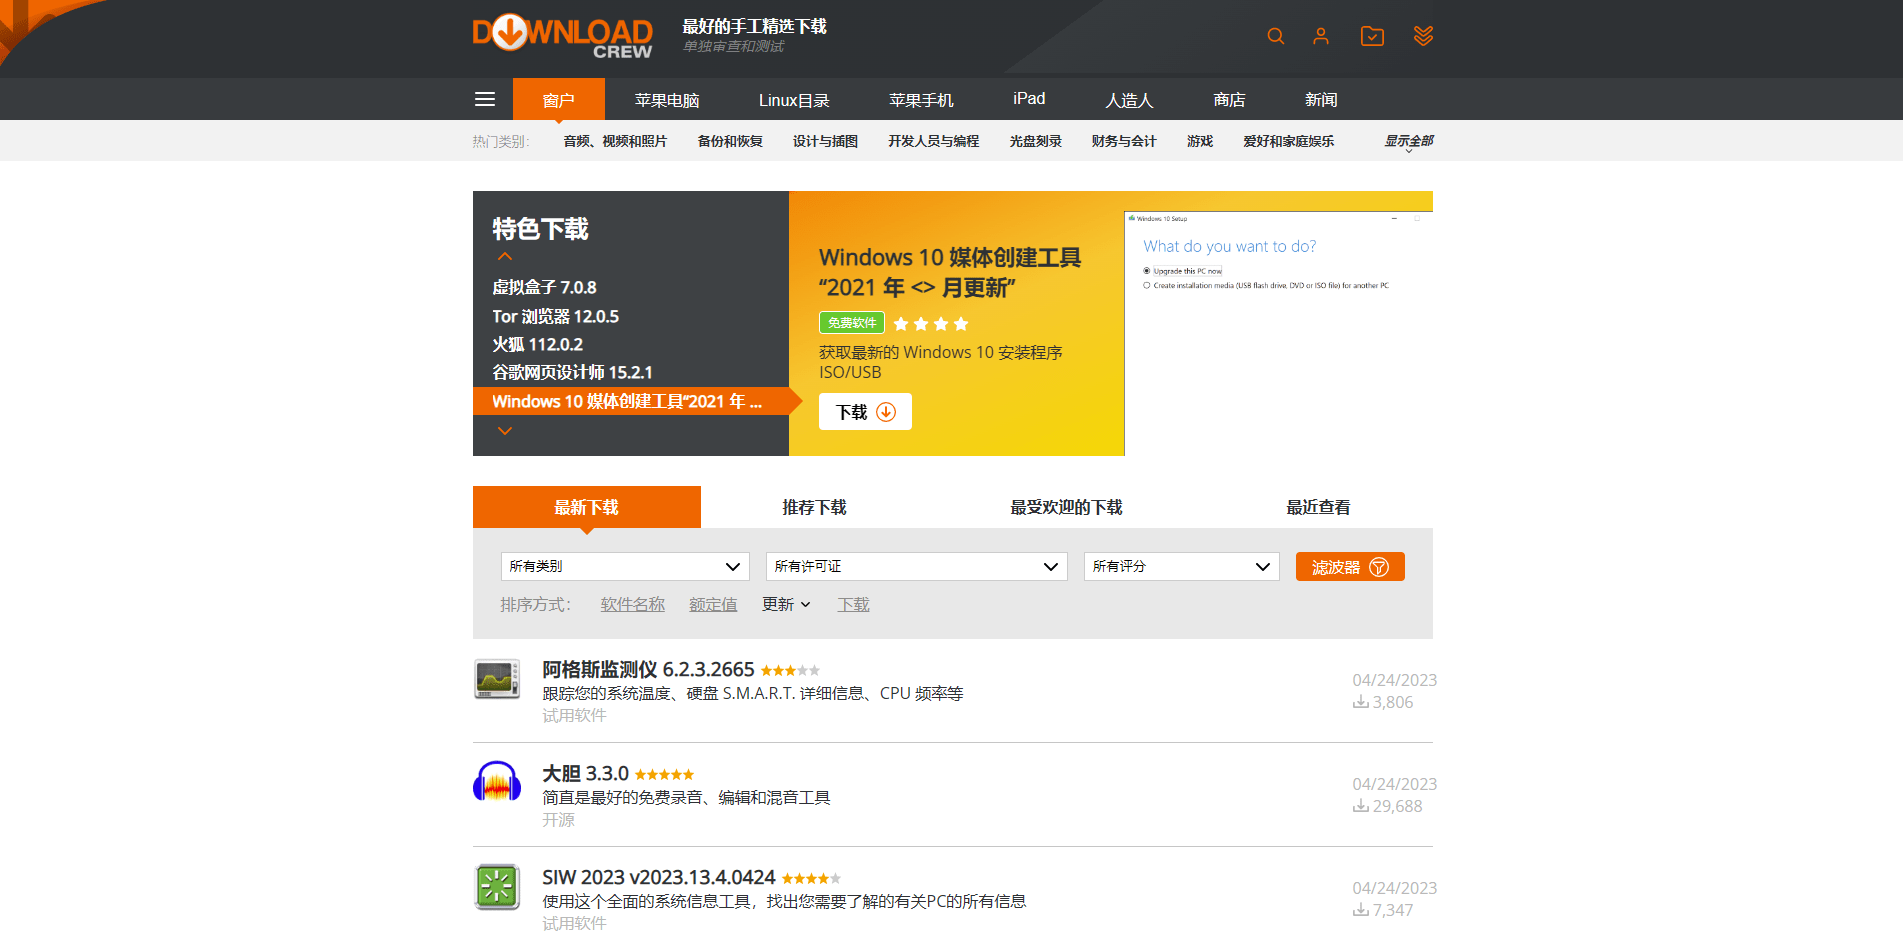Viewport: 1903px width, 937px height.
Task: Switch to 最新下载 tab
Action: click(587, 507)
